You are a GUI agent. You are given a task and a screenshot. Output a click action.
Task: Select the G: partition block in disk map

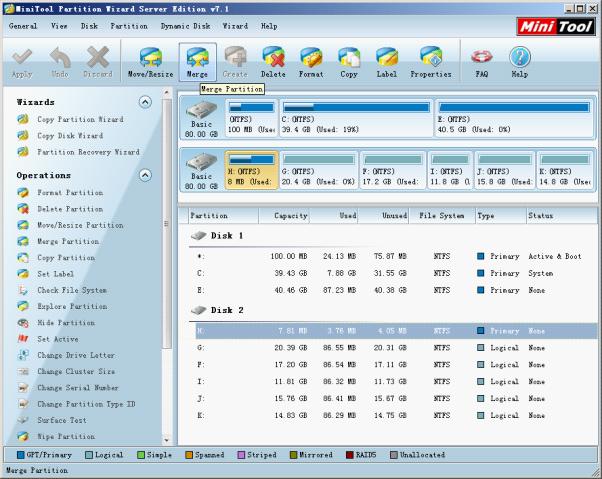point(319,170)
